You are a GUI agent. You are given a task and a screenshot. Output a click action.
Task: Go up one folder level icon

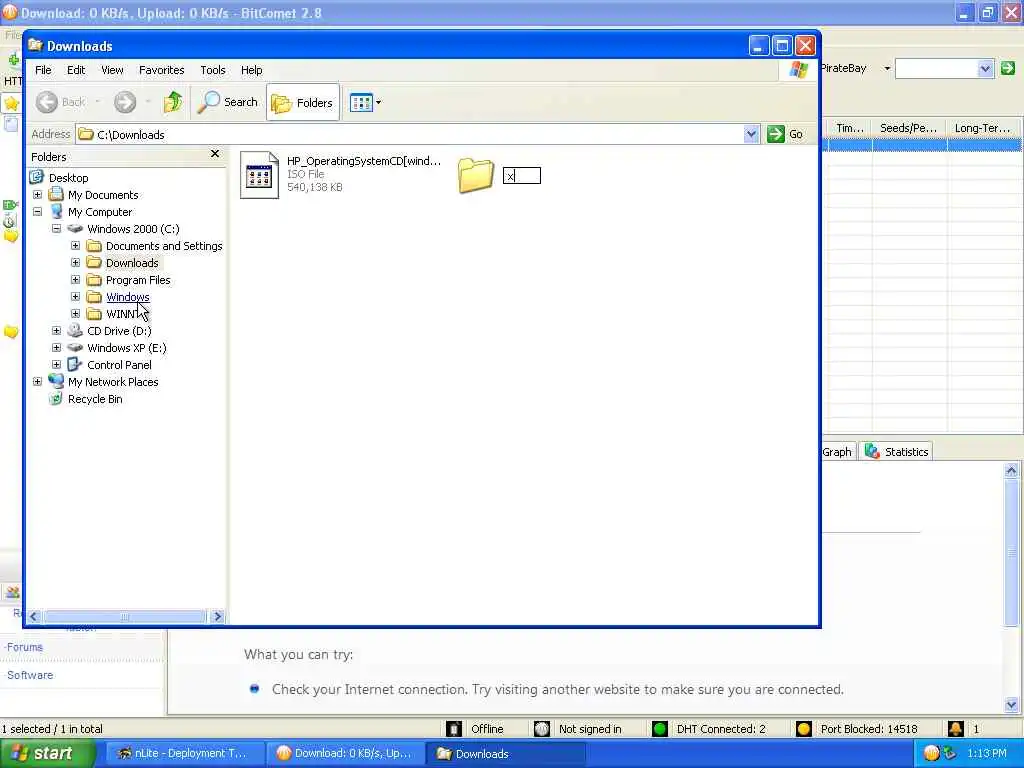point(173,103)
